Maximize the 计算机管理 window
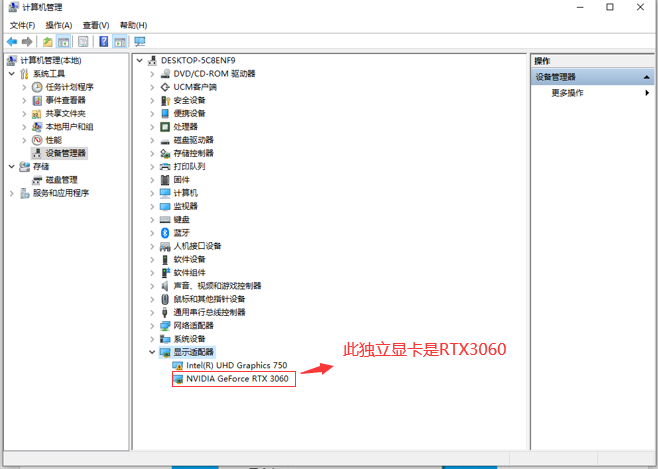 point(610,8)
